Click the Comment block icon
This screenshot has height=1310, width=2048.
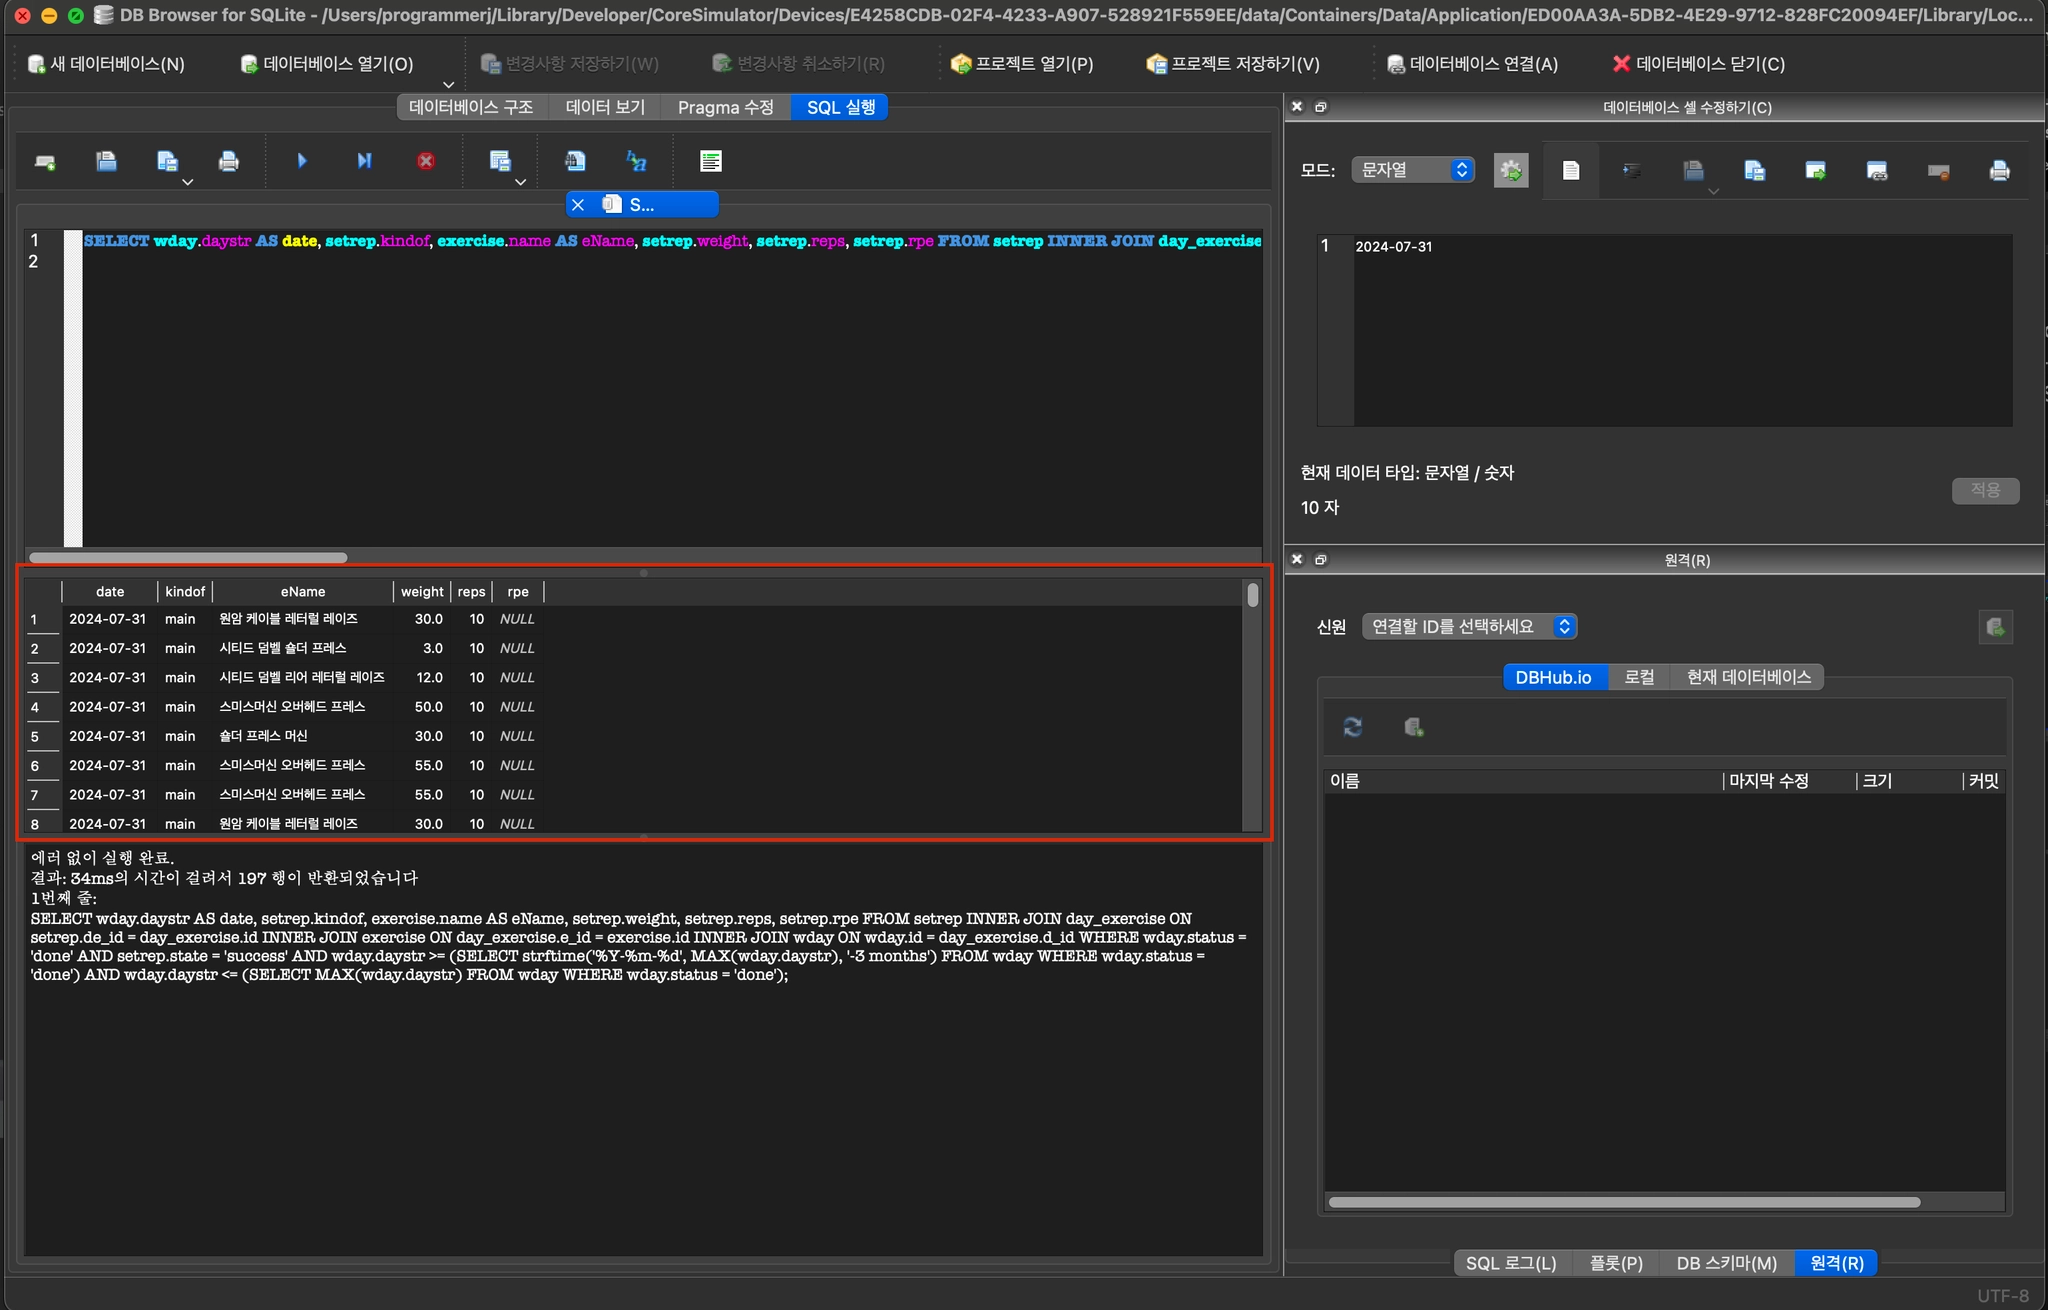coord(711,161)
